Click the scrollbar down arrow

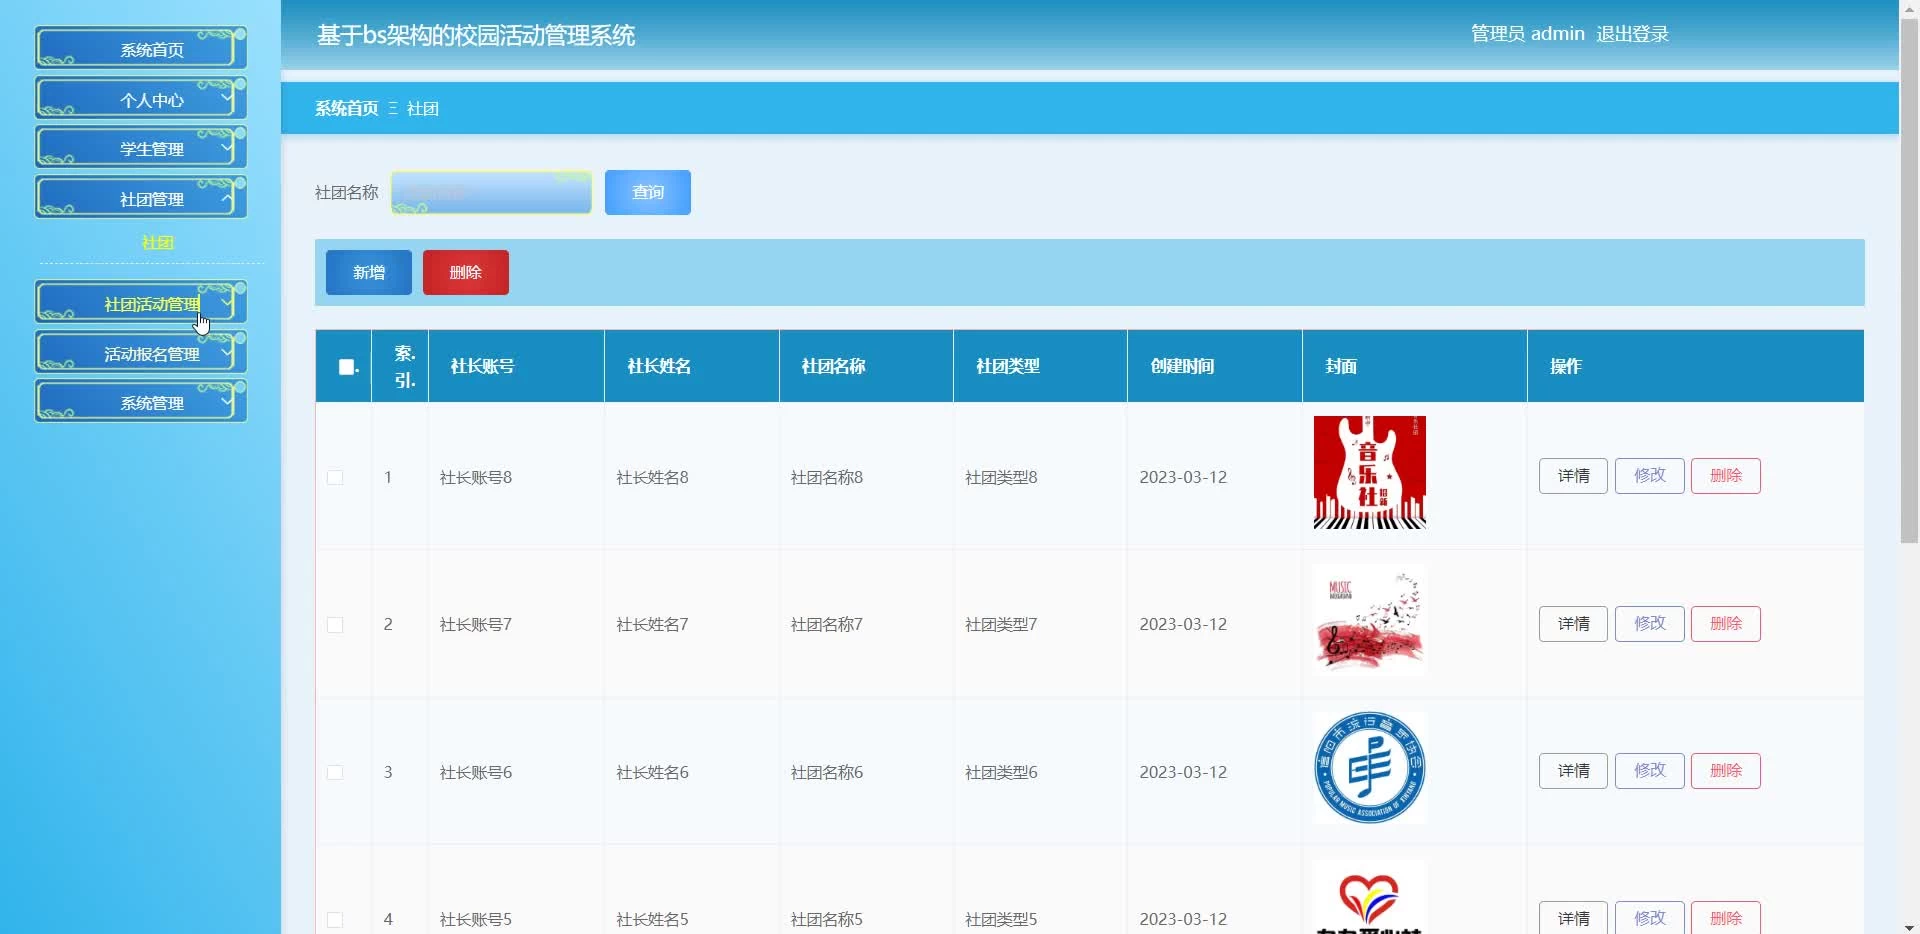[1909, 926]
